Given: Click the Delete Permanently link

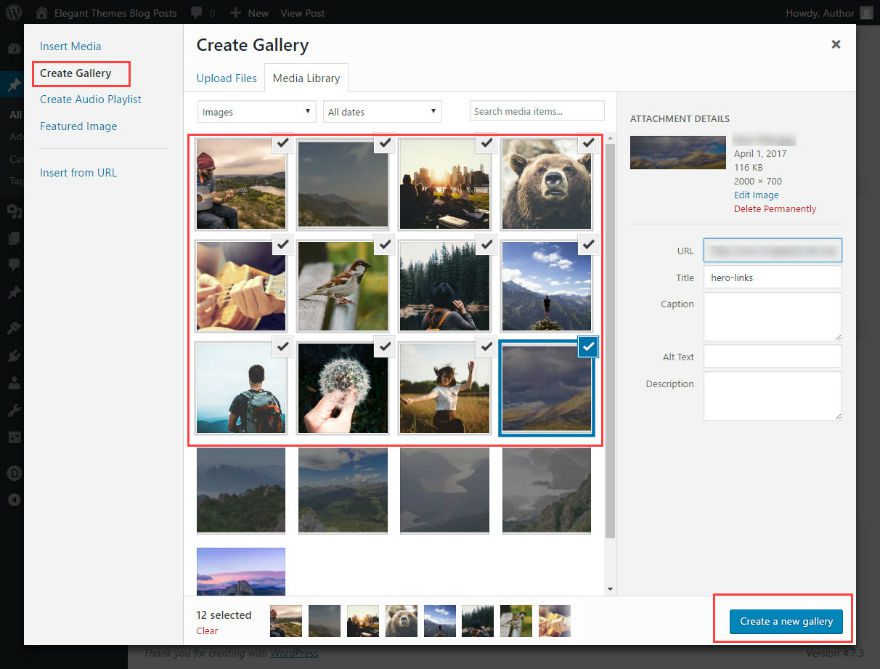Looking at the screenshot, I should point(775,209).
